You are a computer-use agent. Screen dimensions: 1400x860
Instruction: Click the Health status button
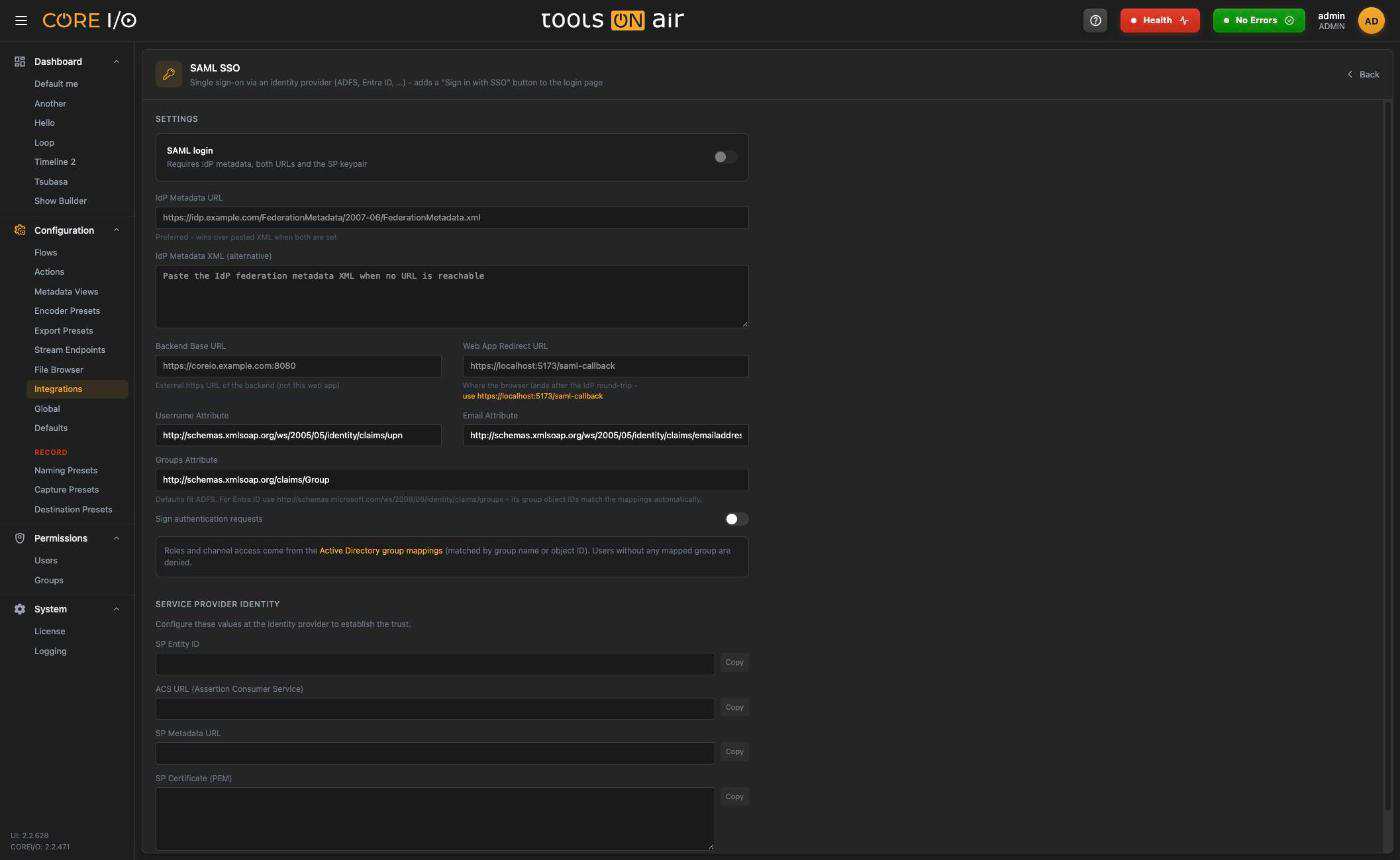point(1160,20)
